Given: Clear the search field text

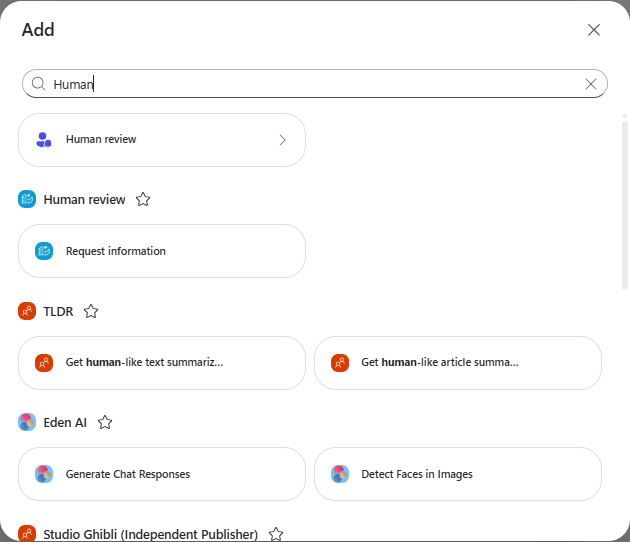Looking at the screenshot, I should click(591, 84).
